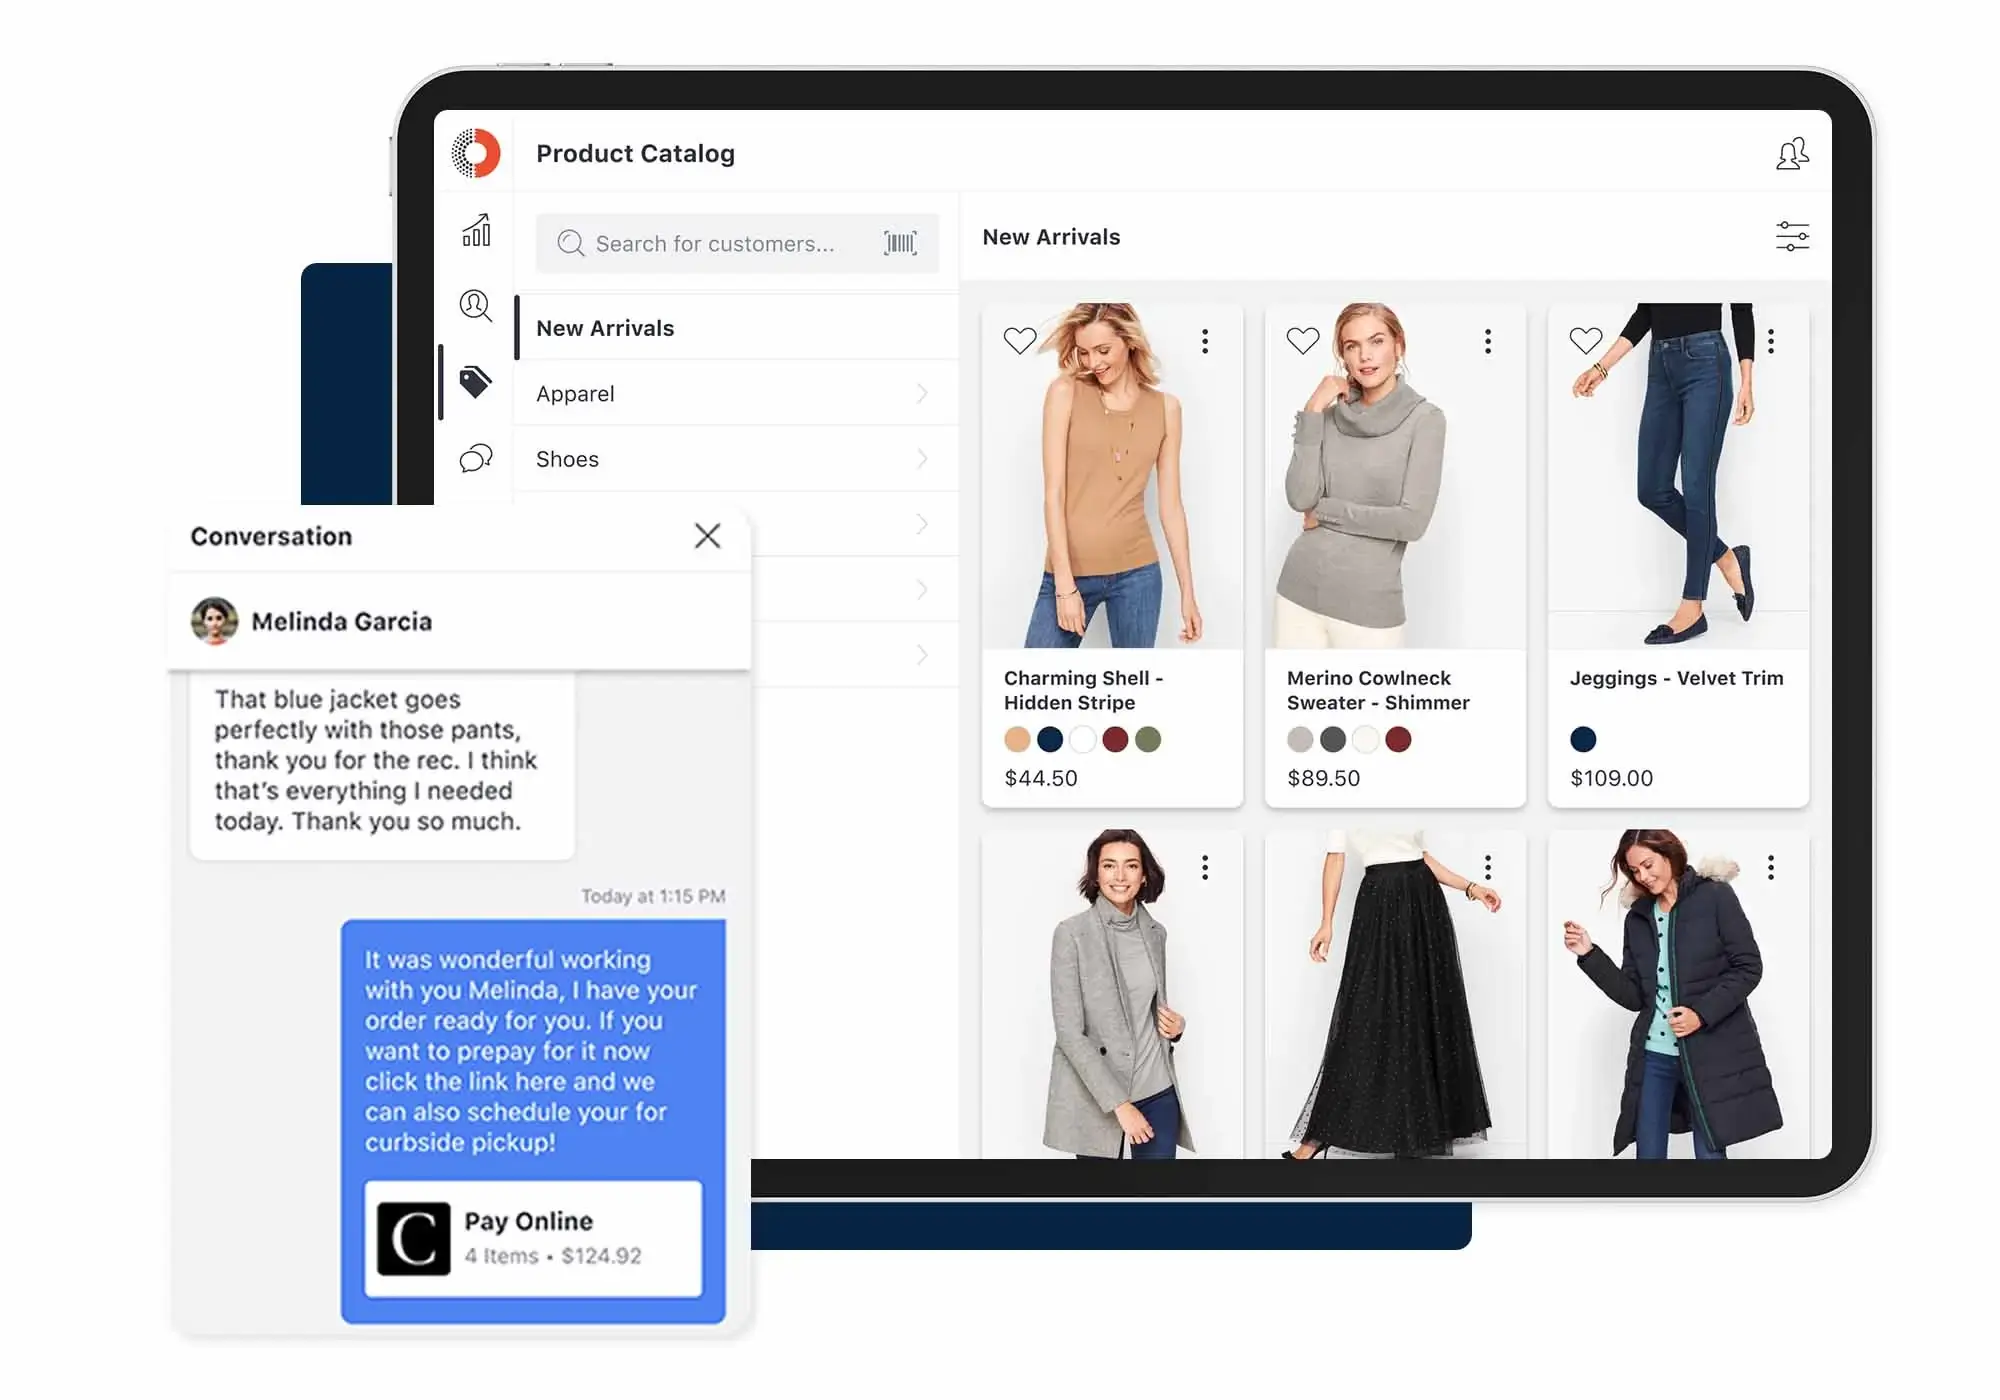The width and height of the screenshot is (2000, 1400).
Task: Click the Today at 1:15 PM timestamp
Action: tap(653, 896)
